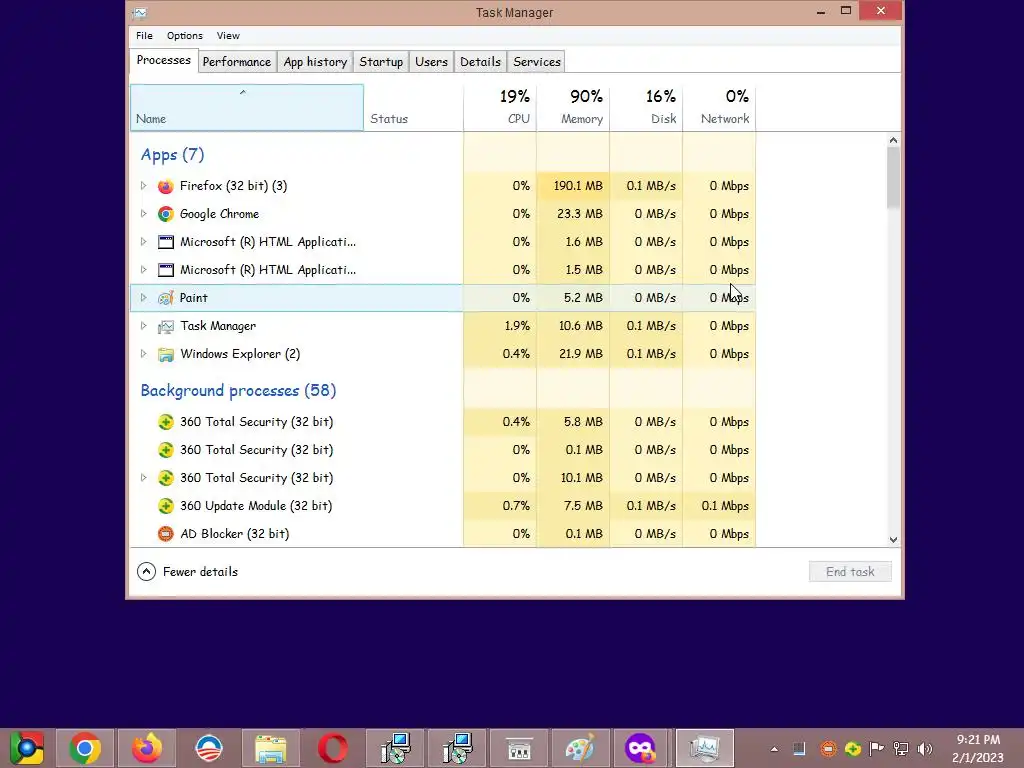Click the Firefox memory value 190.1 MB
1024x768 pixels.
tap(578, 186)
